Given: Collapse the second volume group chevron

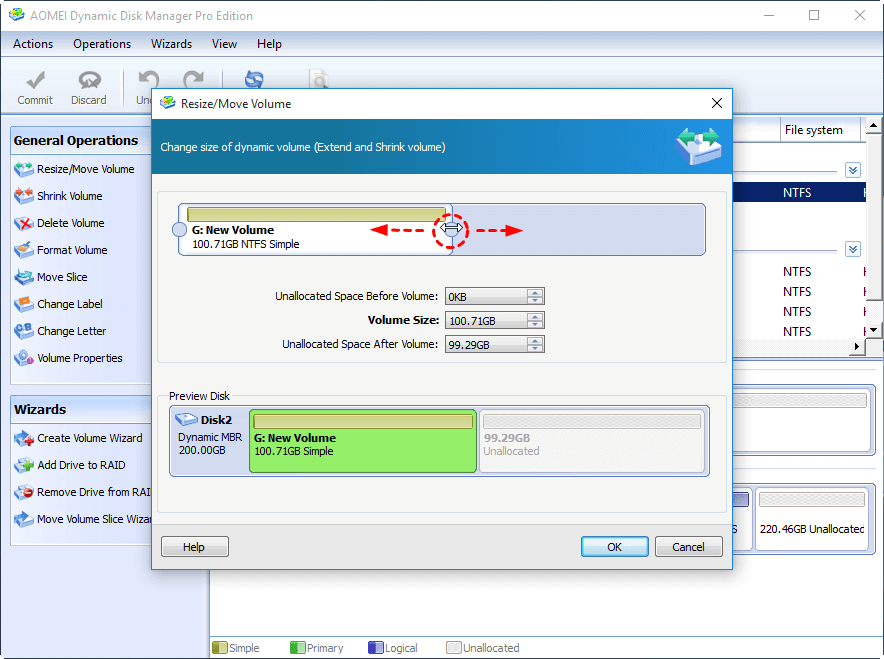Looking at the screenshot, I should tap(853, 249).
